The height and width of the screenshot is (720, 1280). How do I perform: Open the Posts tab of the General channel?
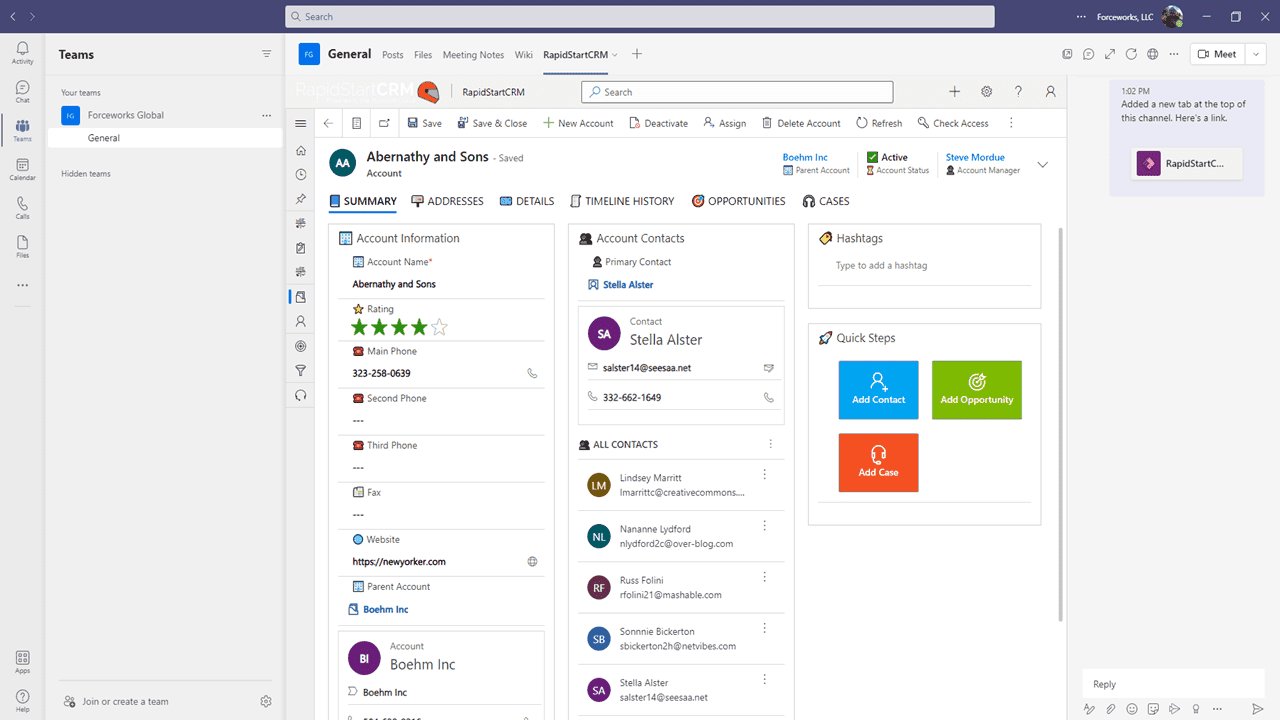(392, 54)
